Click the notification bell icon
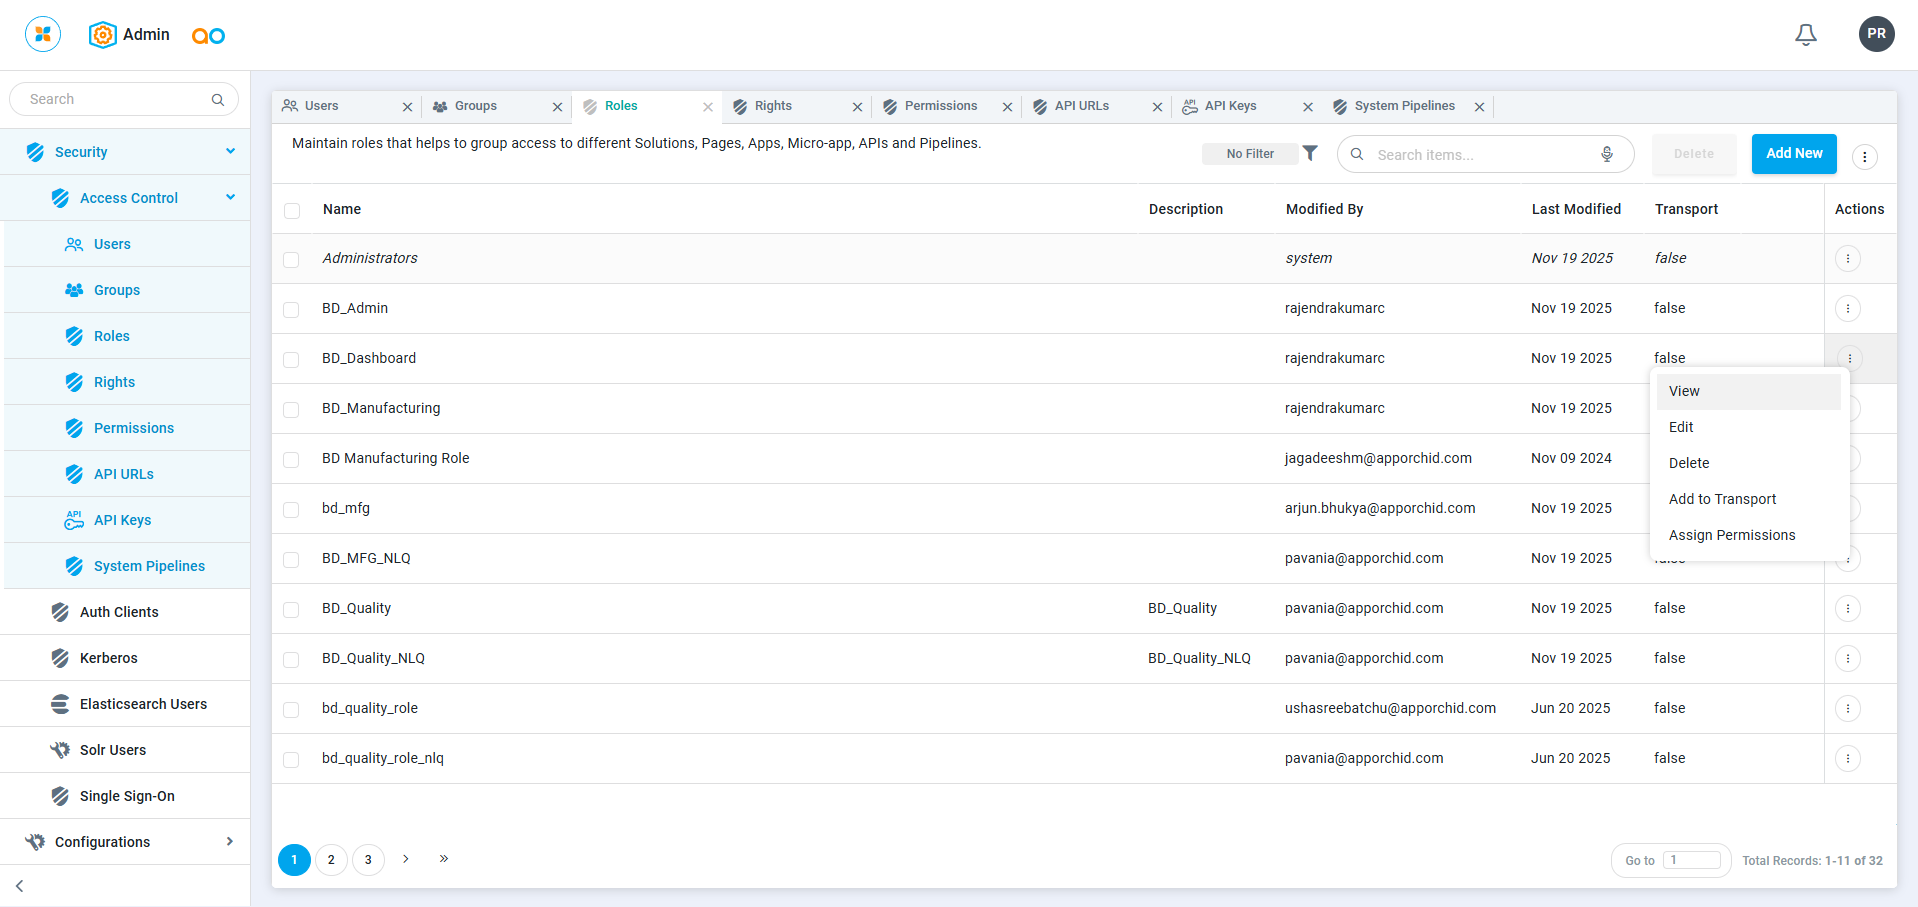The width and height of the screenshot is (1918, 907). [1805, 35]
